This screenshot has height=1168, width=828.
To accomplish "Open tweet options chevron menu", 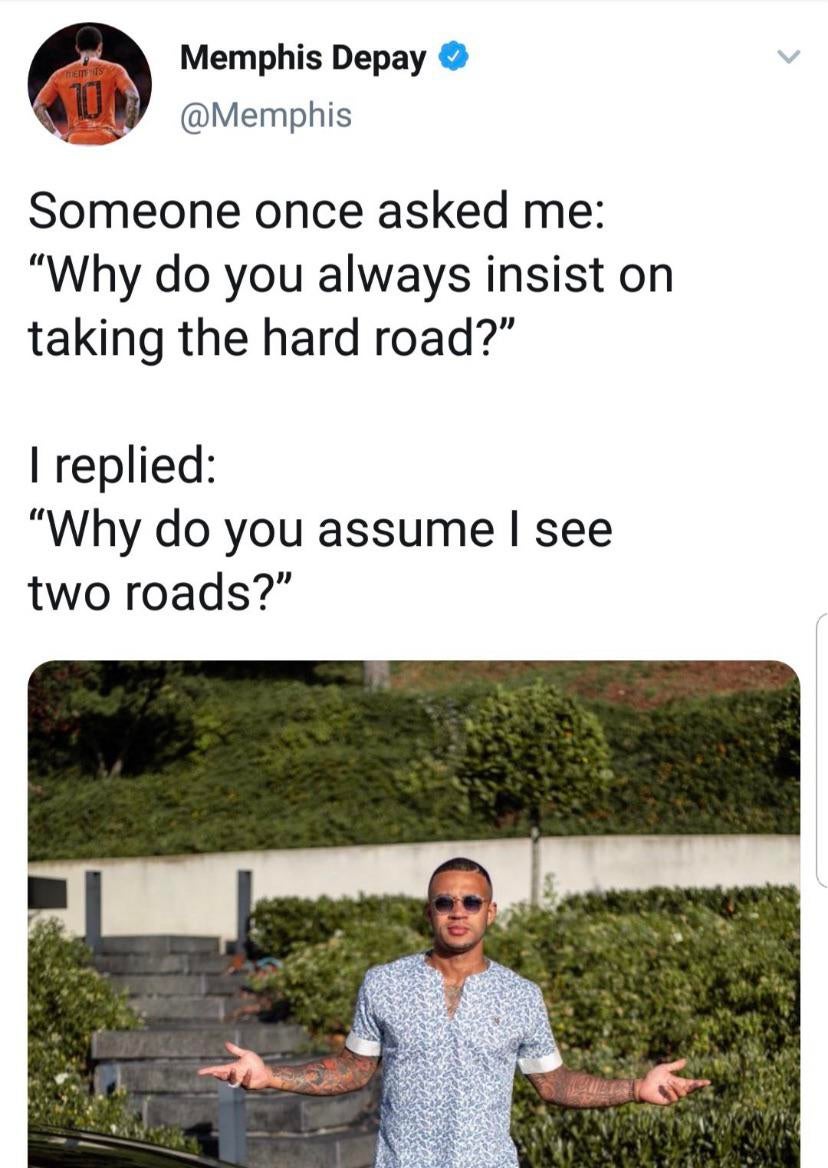I will coord(787,57).
